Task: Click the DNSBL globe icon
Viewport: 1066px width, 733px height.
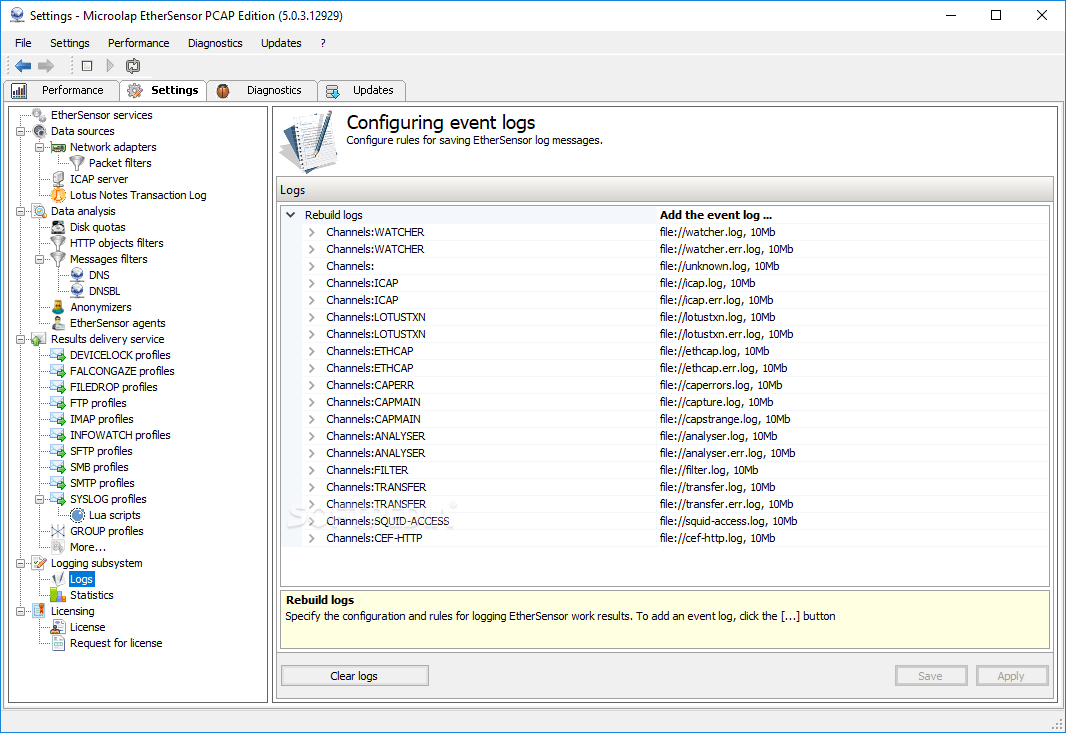Action: coord(78,291)
